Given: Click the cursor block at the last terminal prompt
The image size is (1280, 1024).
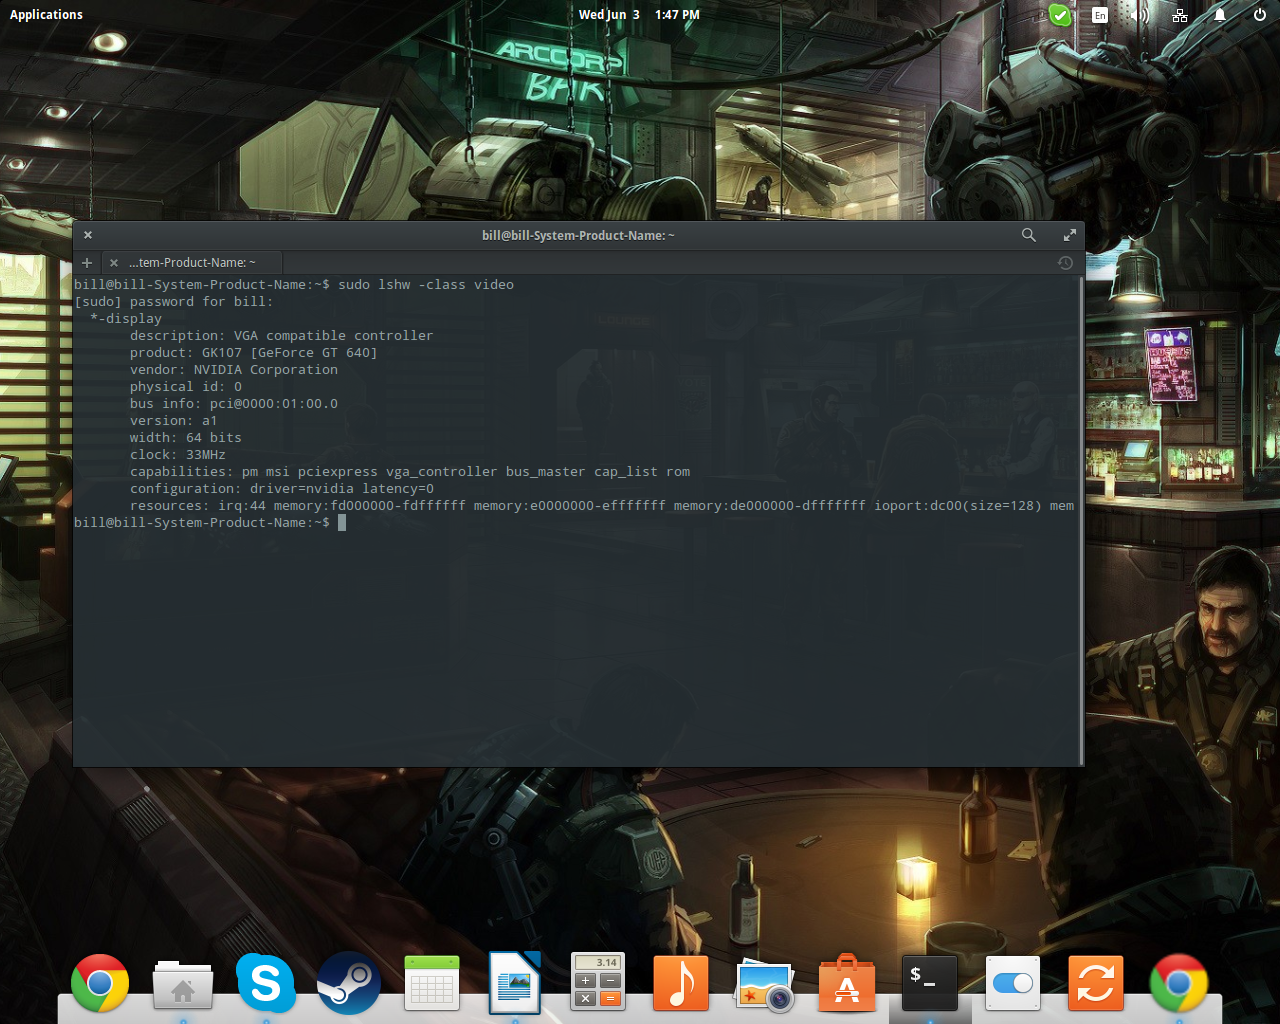Looking at the screenshot, I should [342, 523].
